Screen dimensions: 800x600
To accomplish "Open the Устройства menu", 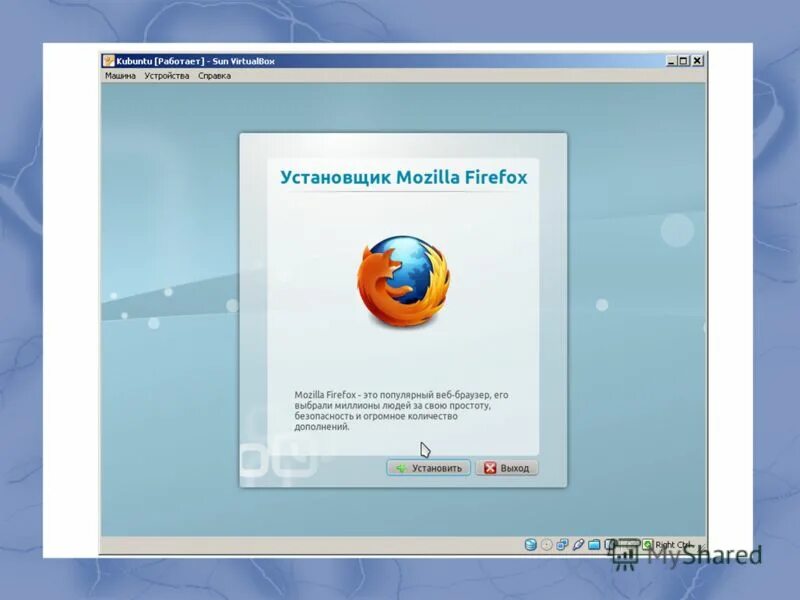I will (167, 76).
